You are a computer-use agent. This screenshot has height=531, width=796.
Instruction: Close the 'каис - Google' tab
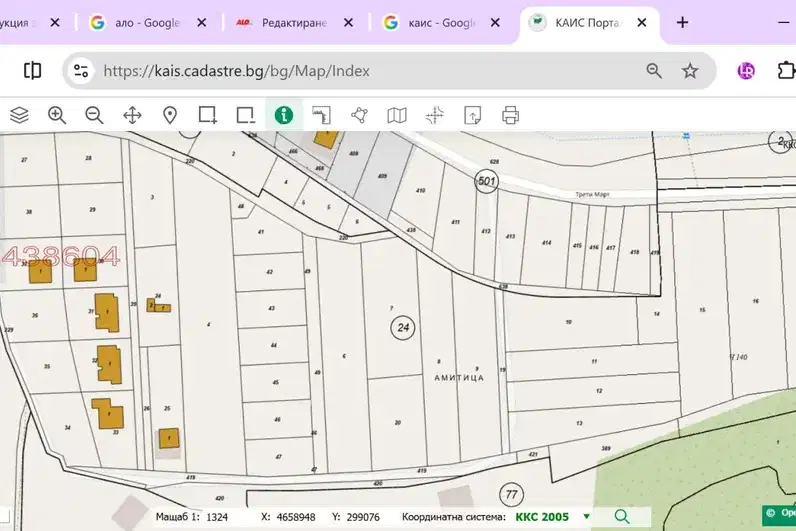point(495,23)
